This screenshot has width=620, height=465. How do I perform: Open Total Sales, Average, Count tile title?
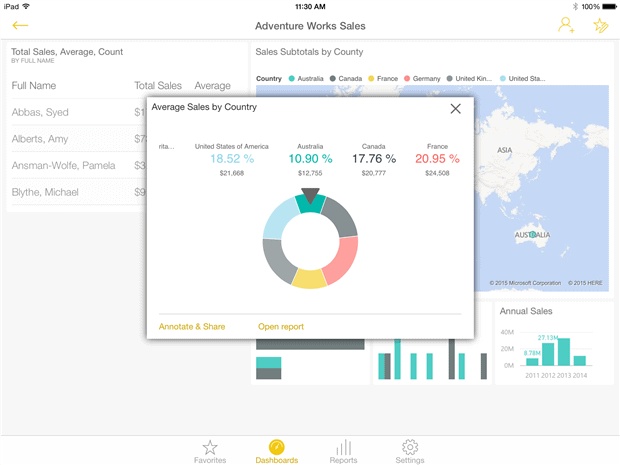tap(67, 52)
